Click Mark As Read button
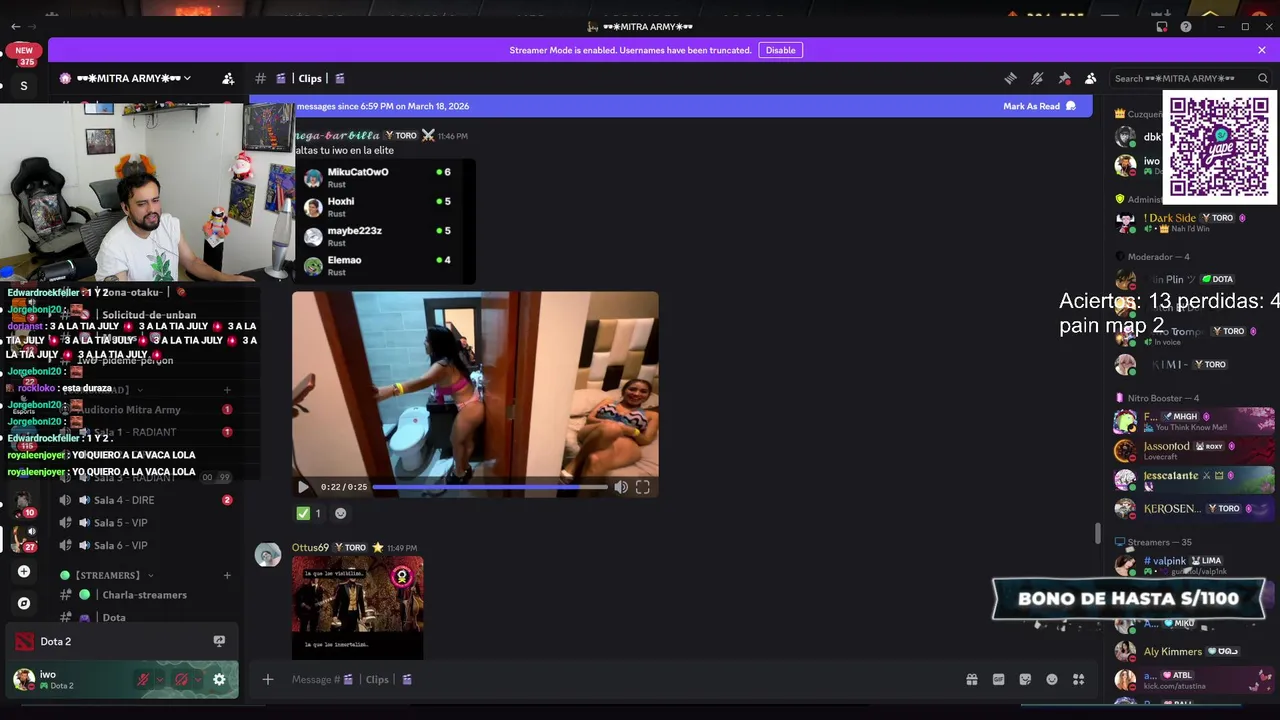 click(1039, 106)
